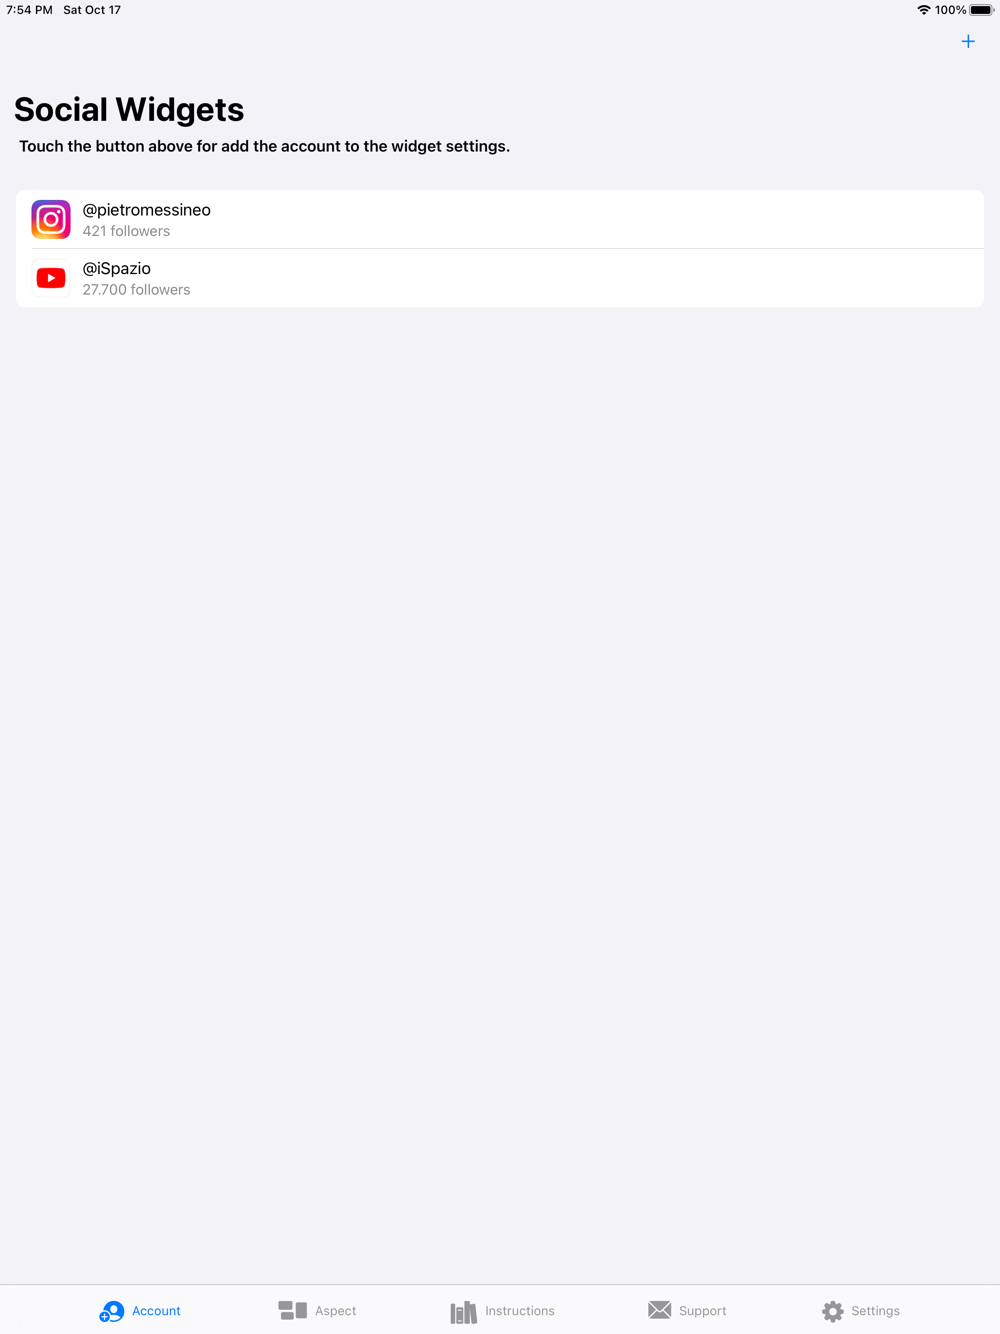Open the @iSpazio account row

tap(500, 278)
